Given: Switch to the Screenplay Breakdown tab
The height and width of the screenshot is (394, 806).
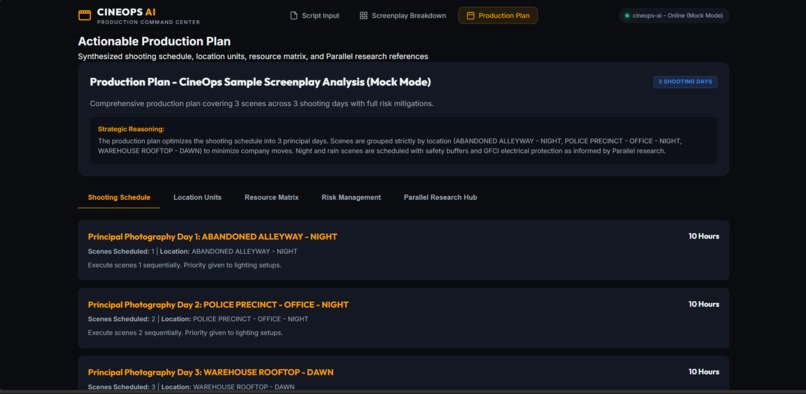Looking at the screenshot, I should (402, 15).
